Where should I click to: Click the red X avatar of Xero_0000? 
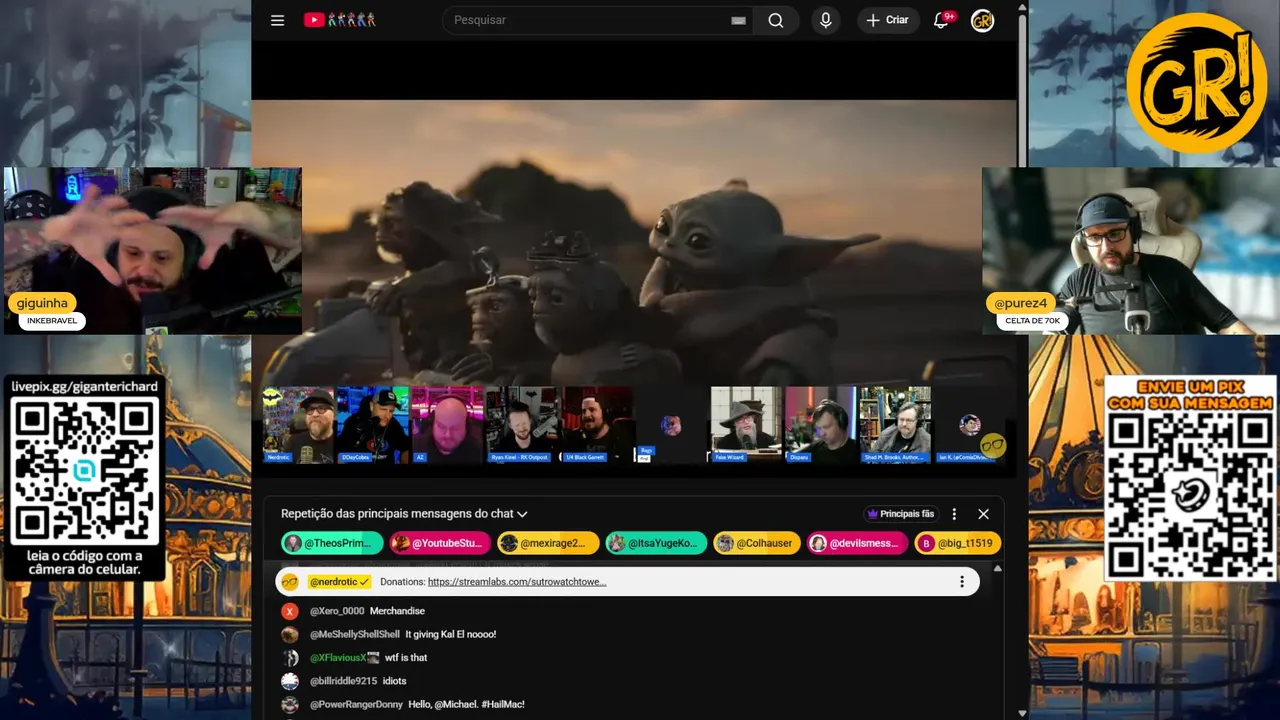pyautogui.click(x=290, y=611)
